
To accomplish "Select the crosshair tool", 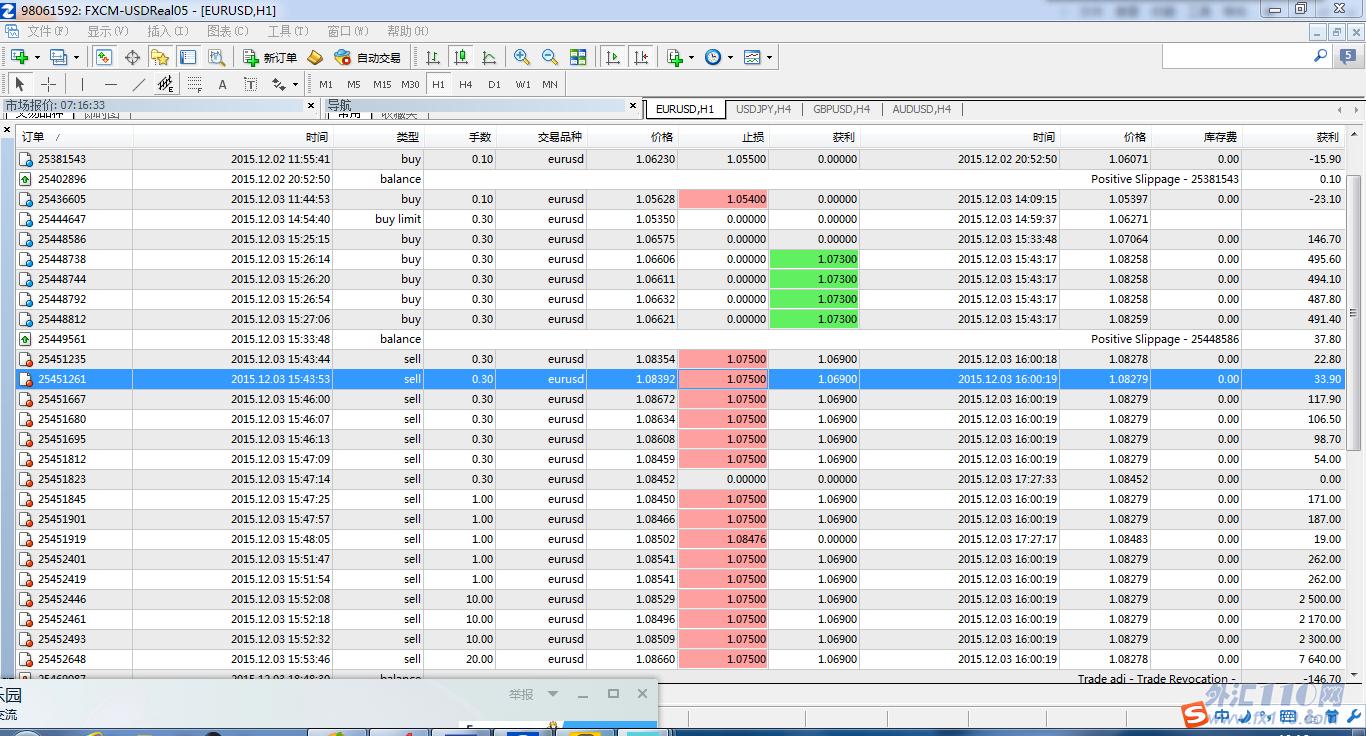I will [48, 85].
